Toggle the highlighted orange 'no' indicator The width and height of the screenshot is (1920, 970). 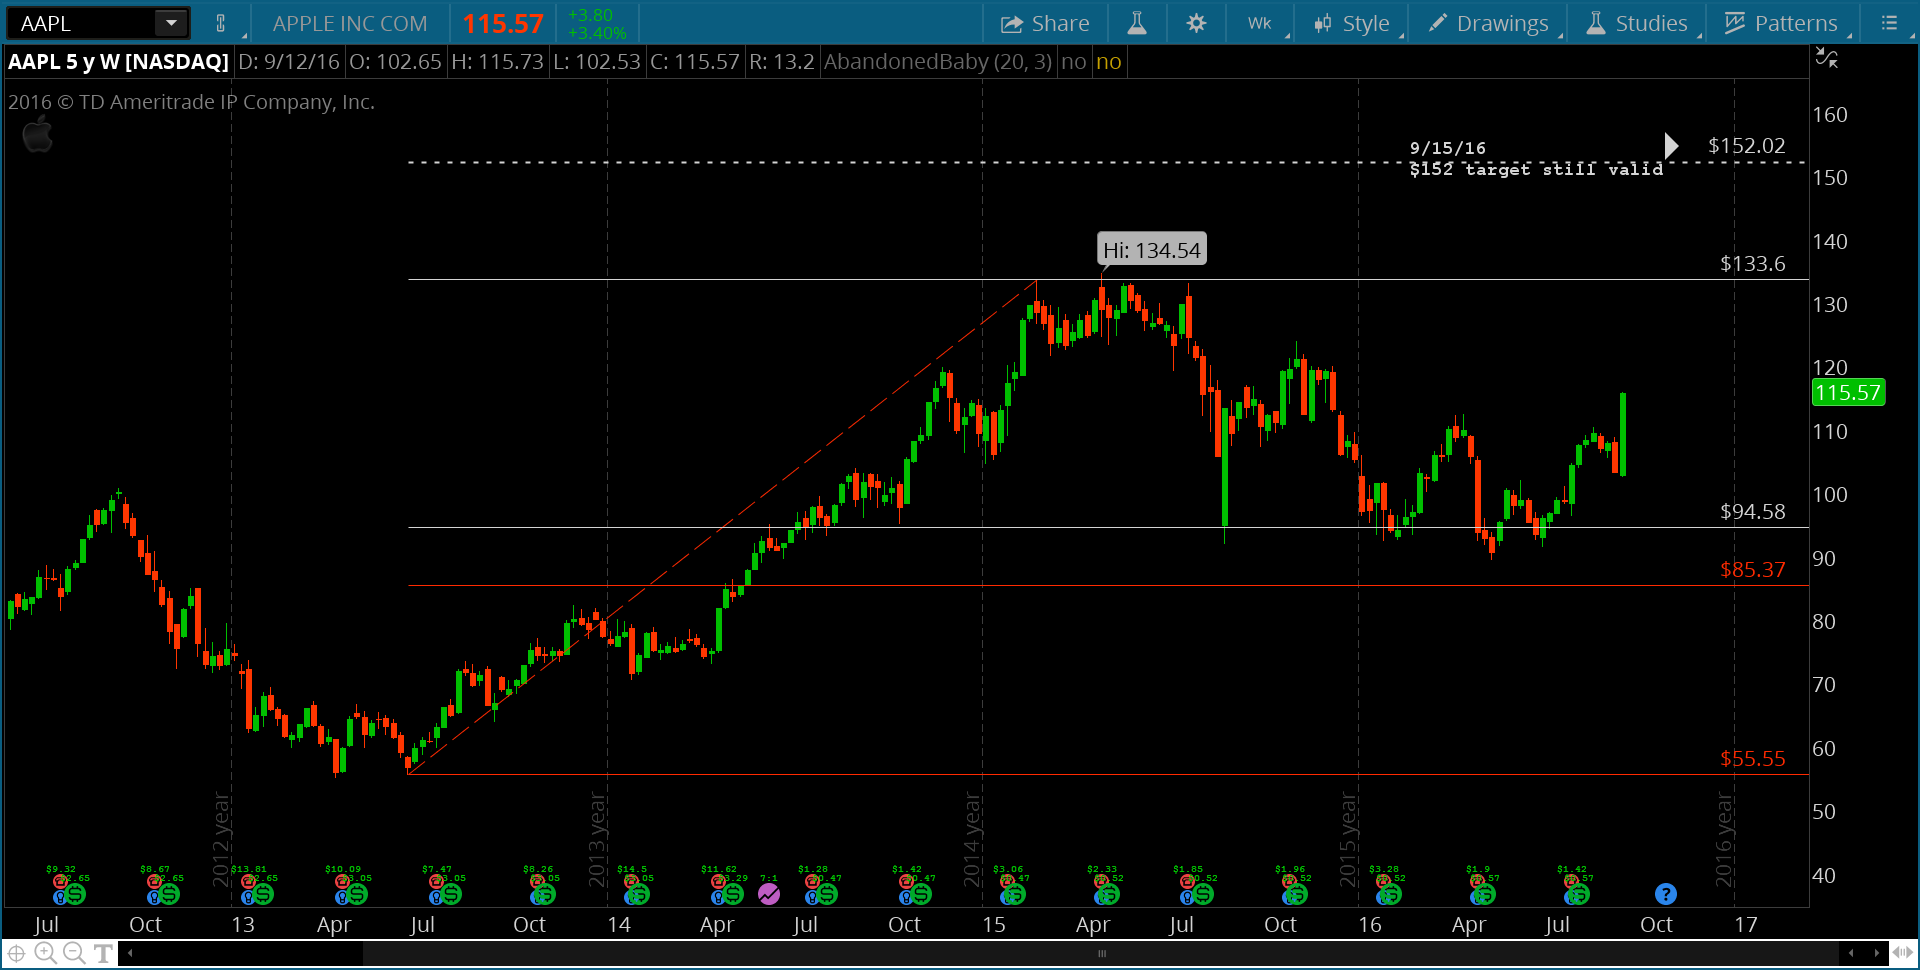coord(1109,61)
